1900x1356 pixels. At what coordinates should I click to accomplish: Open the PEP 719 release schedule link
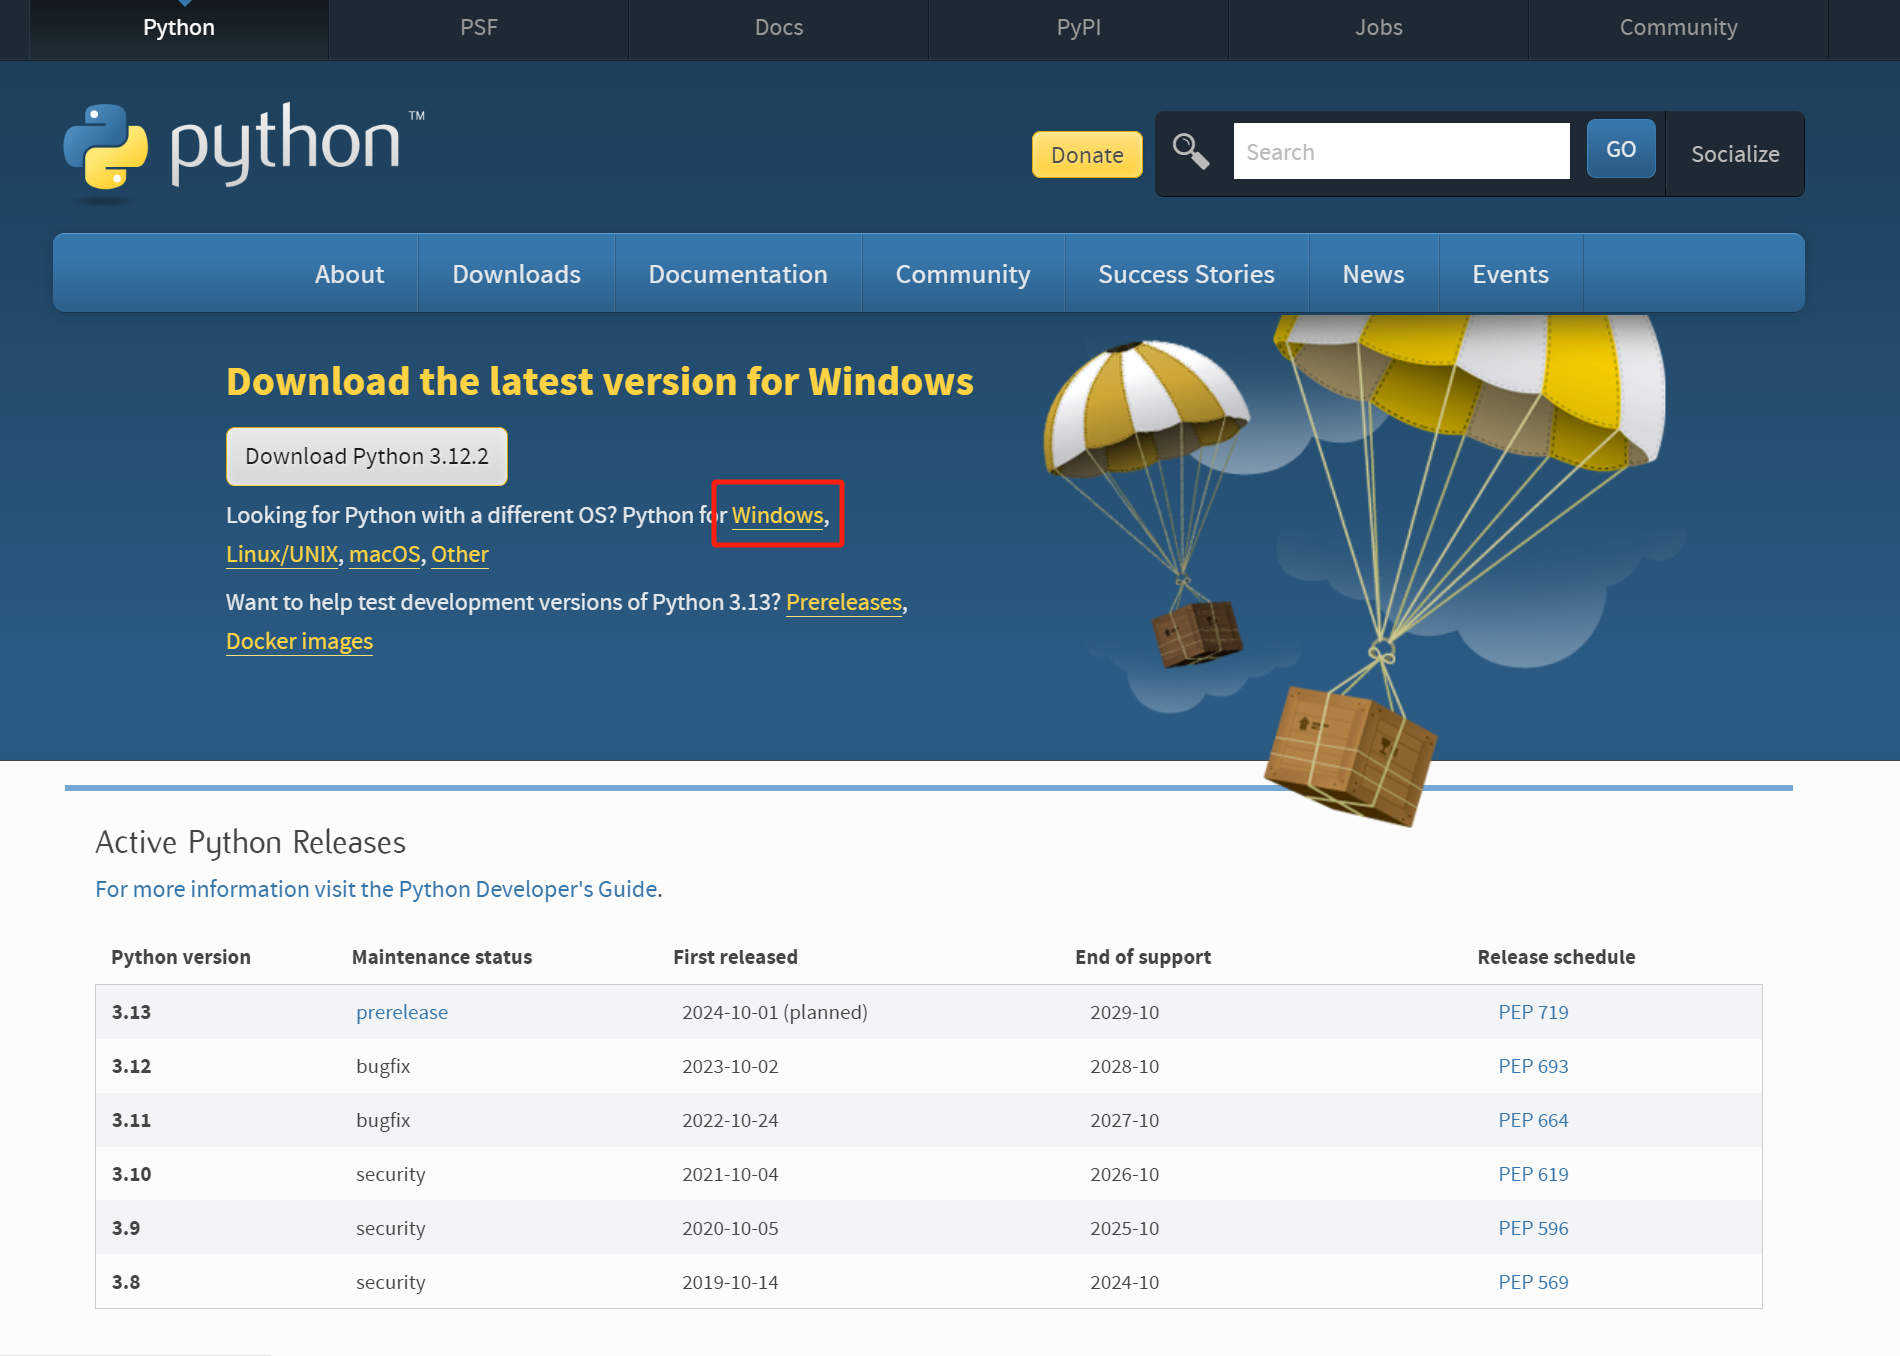(x=1532, y=1012)
